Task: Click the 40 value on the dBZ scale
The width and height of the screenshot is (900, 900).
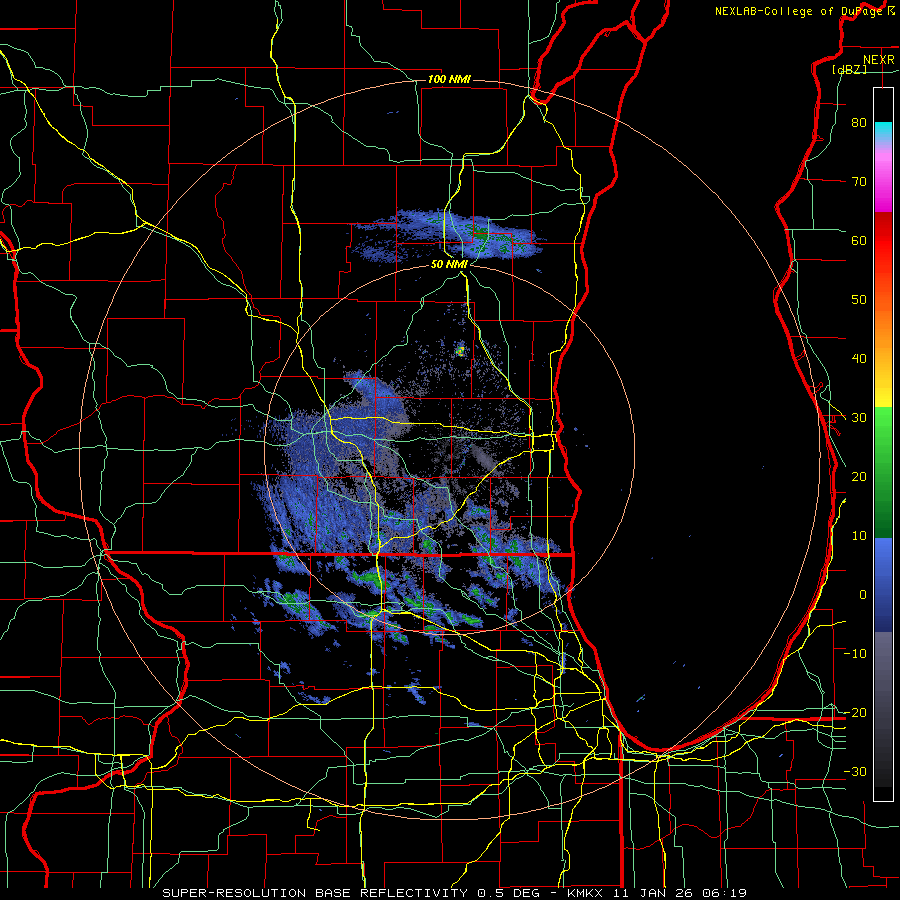Action: coord(859,358)
